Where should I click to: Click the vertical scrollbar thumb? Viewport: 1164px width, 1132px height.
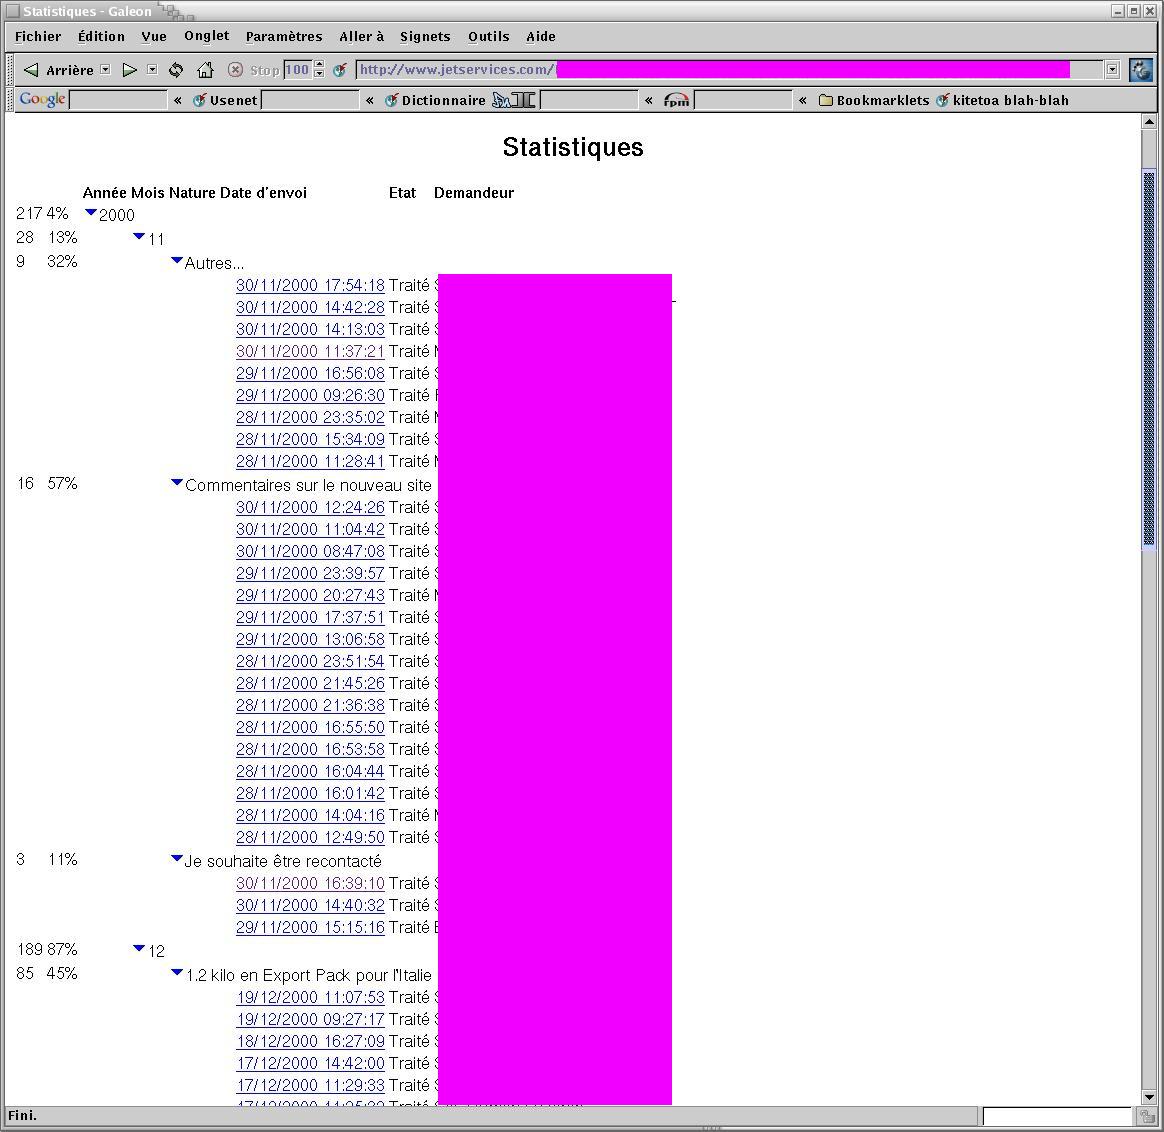[1148, 359]
